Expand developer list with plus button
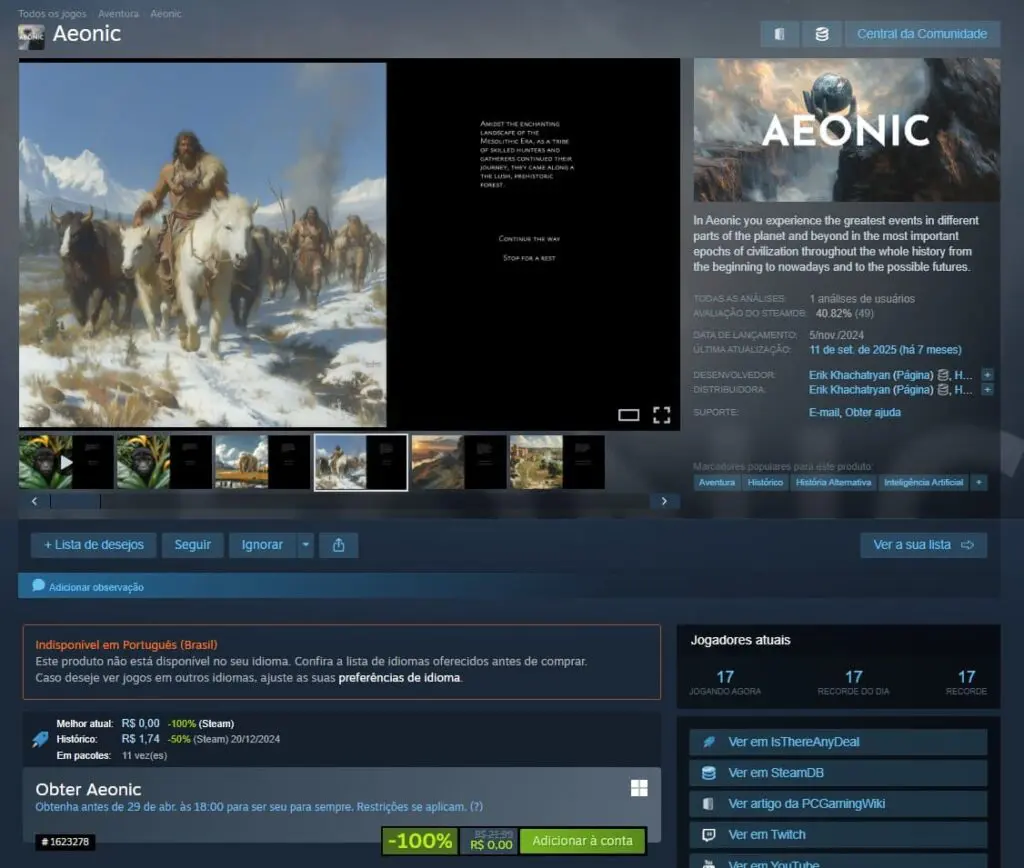Viewport: 1024px width, 868px height. pos(987,375)
